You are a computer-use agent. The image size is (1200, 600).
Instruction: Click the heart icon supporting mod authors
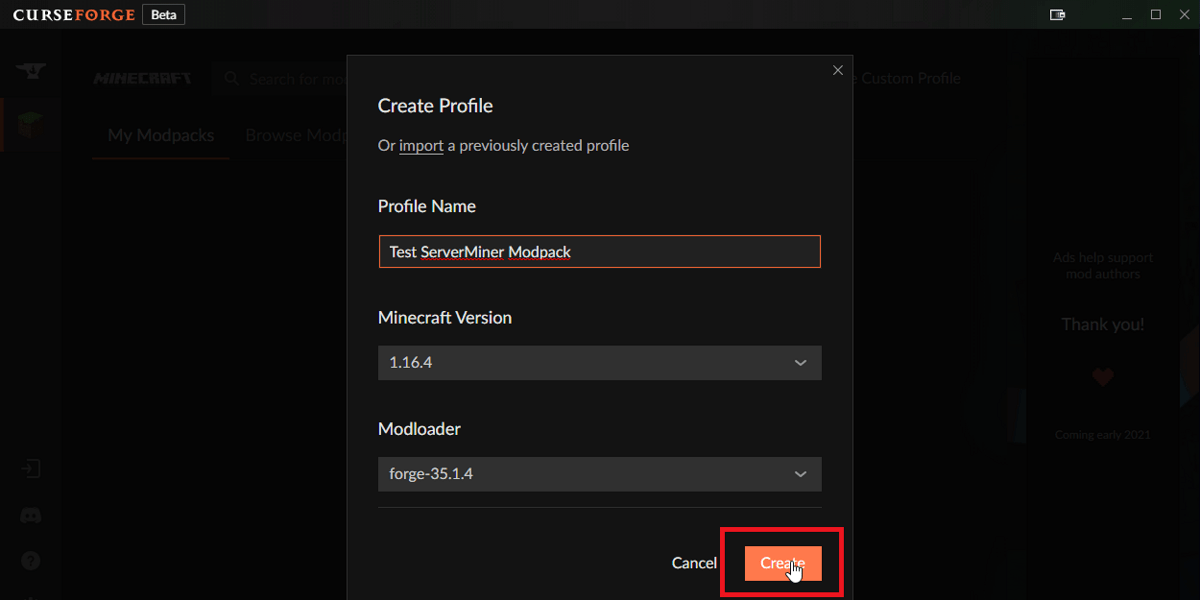pyautogui.click(x=1102, y=377)
